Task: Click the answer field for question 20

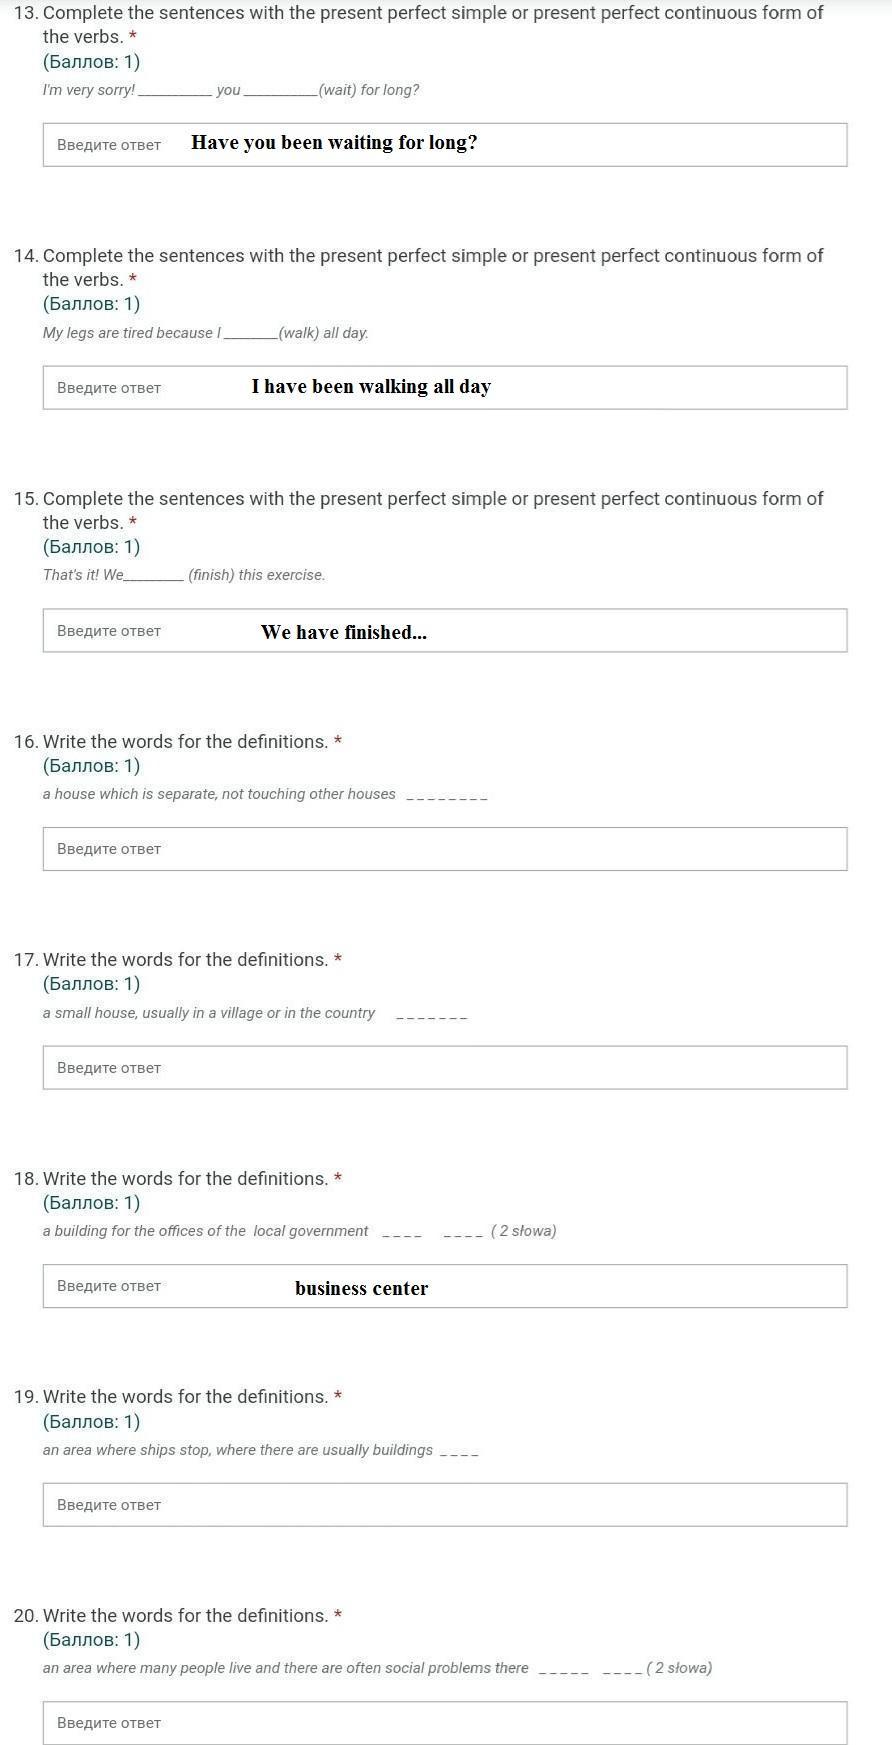Action: [445, 1723]
